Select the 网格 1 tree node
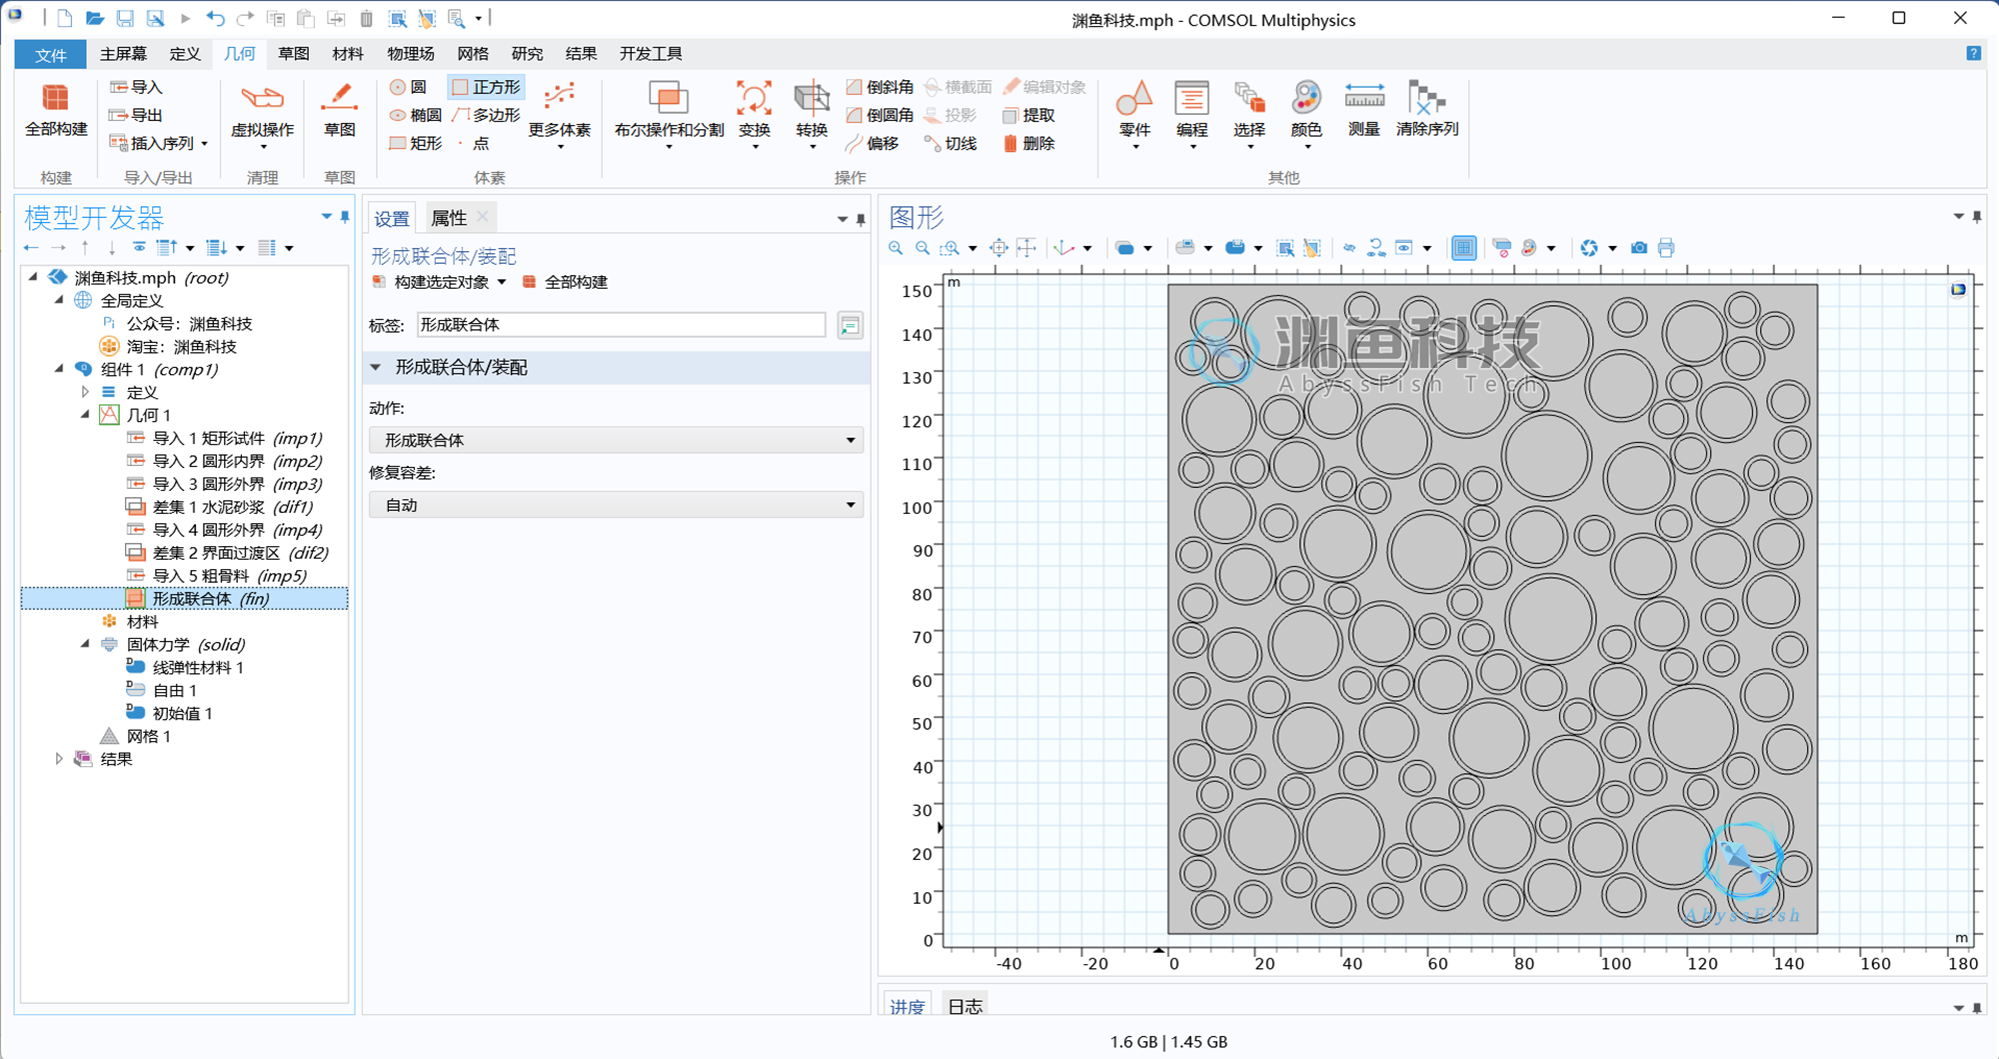Viewport: 1999px width, 1059px height. [x=136, y=737]
